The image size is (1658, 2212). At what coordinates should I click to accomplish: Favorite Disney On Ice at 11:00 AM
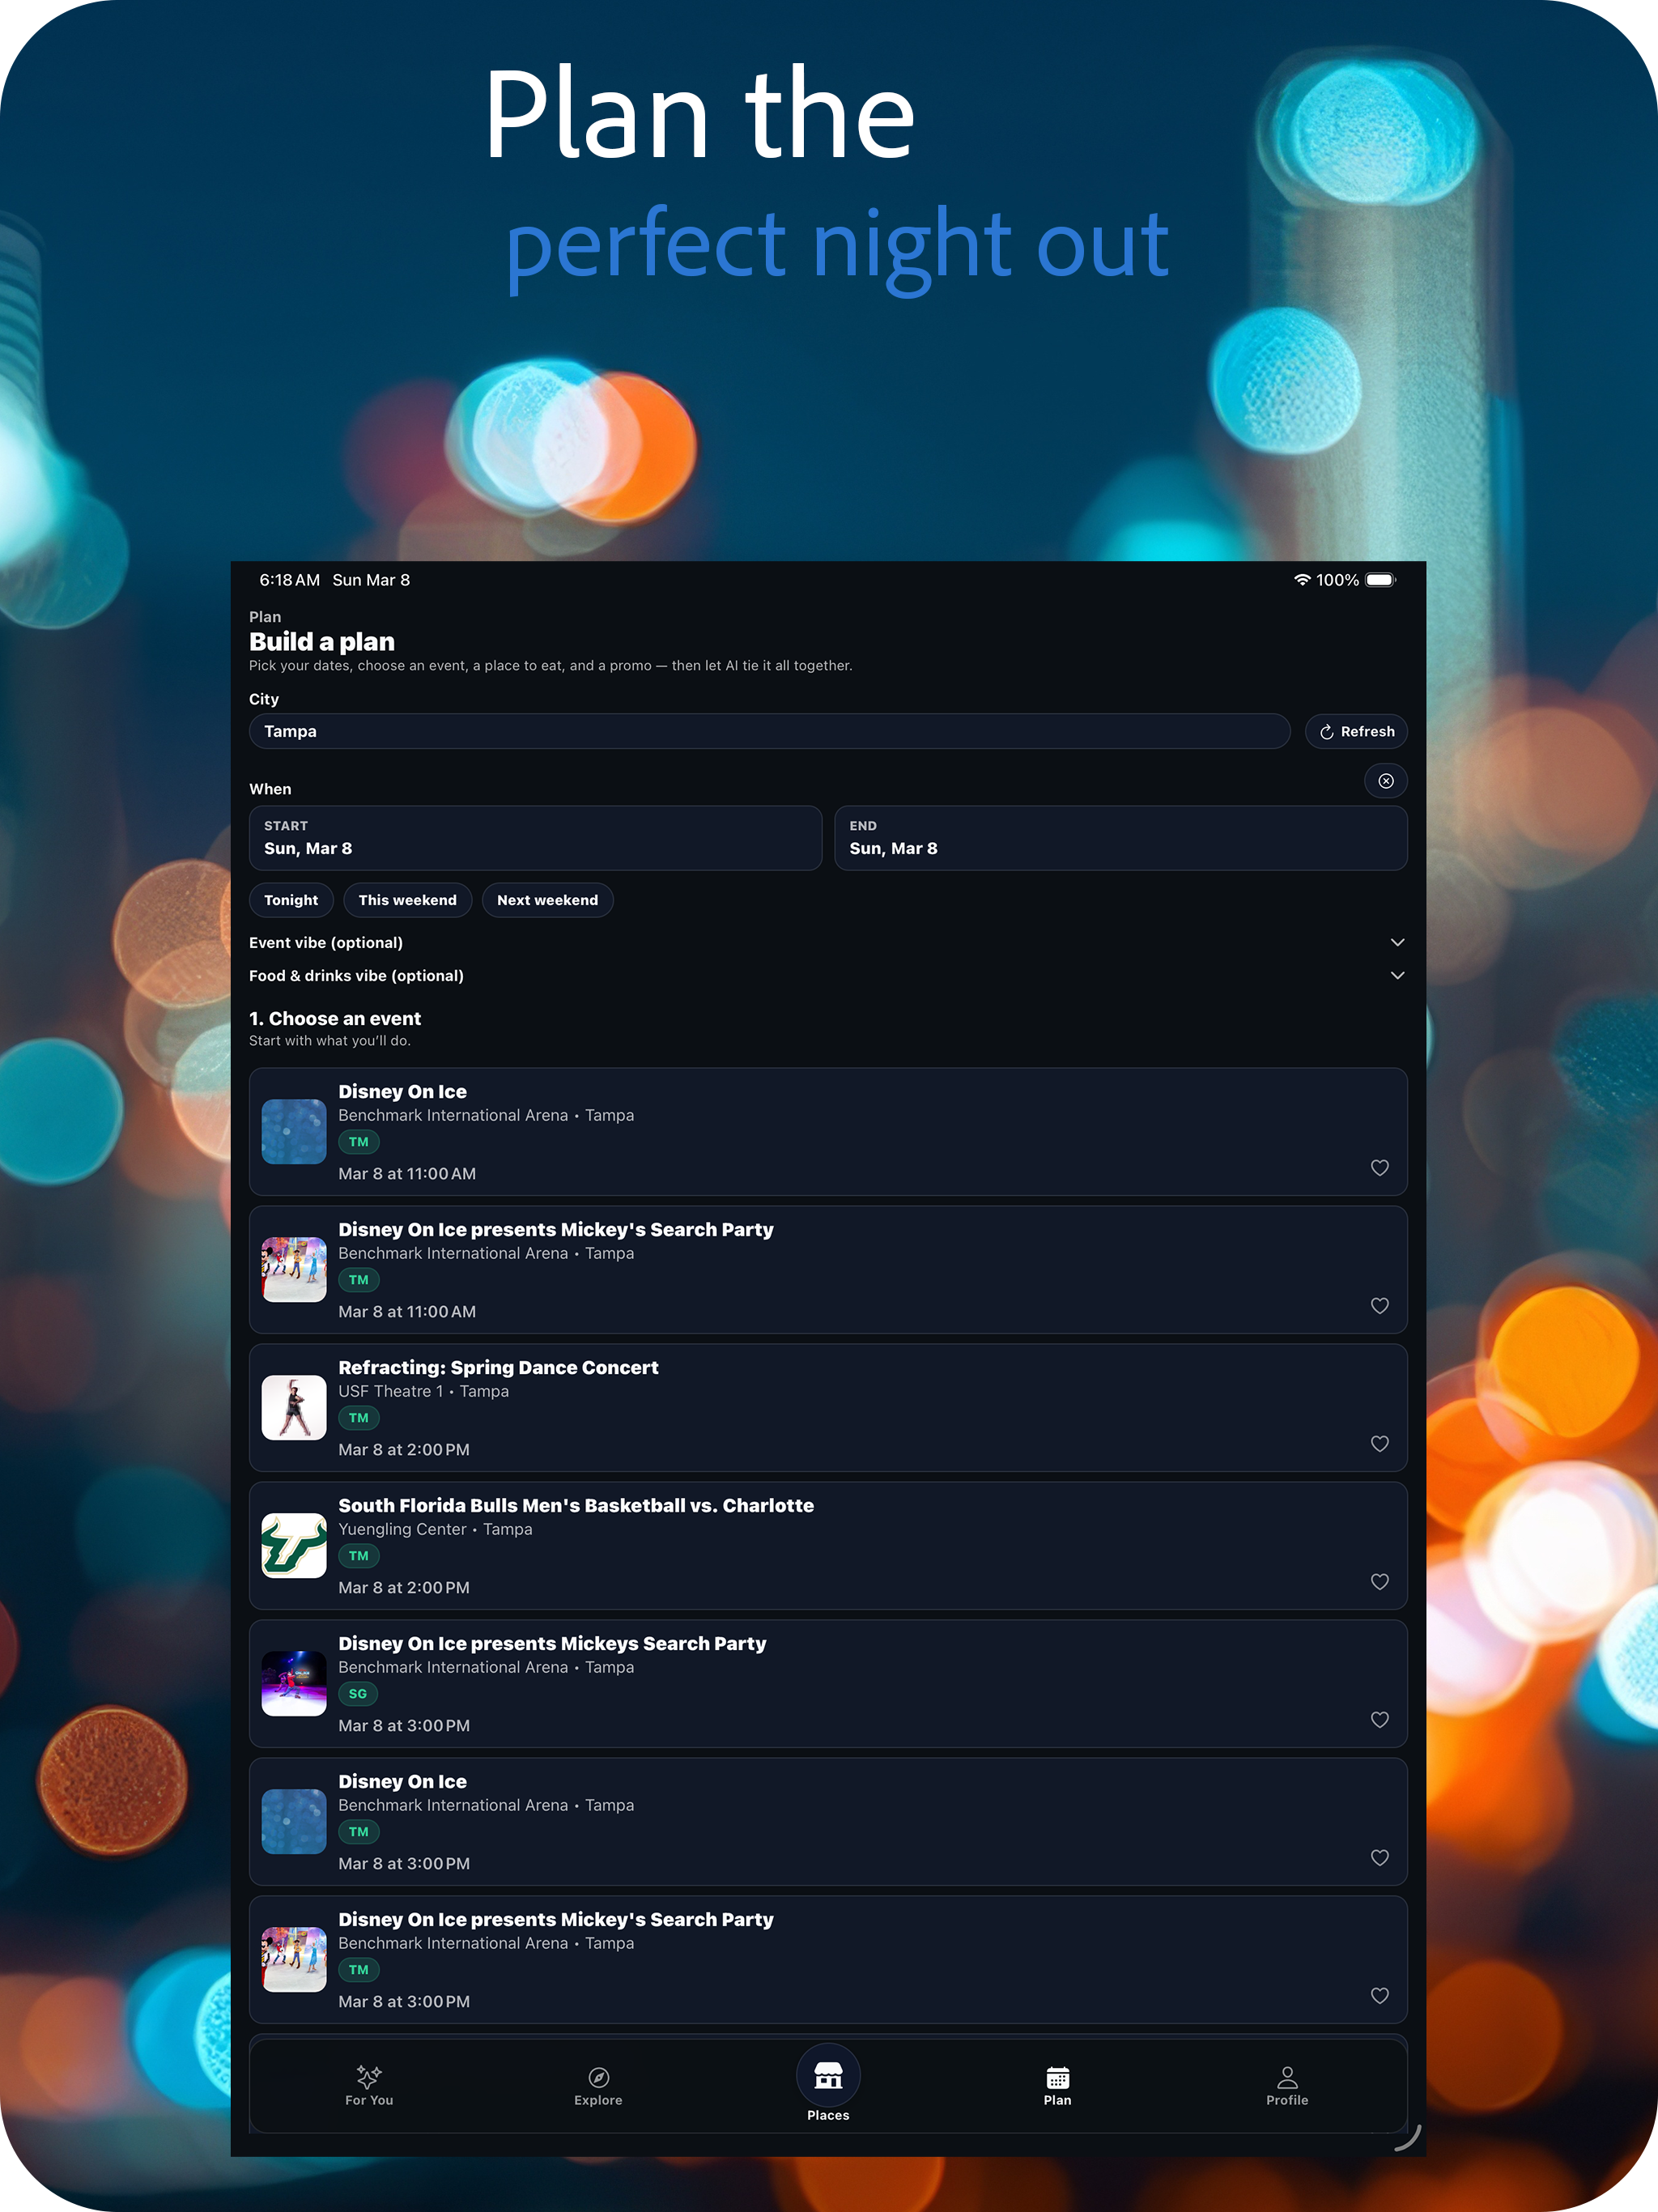pos(1380,1168)
